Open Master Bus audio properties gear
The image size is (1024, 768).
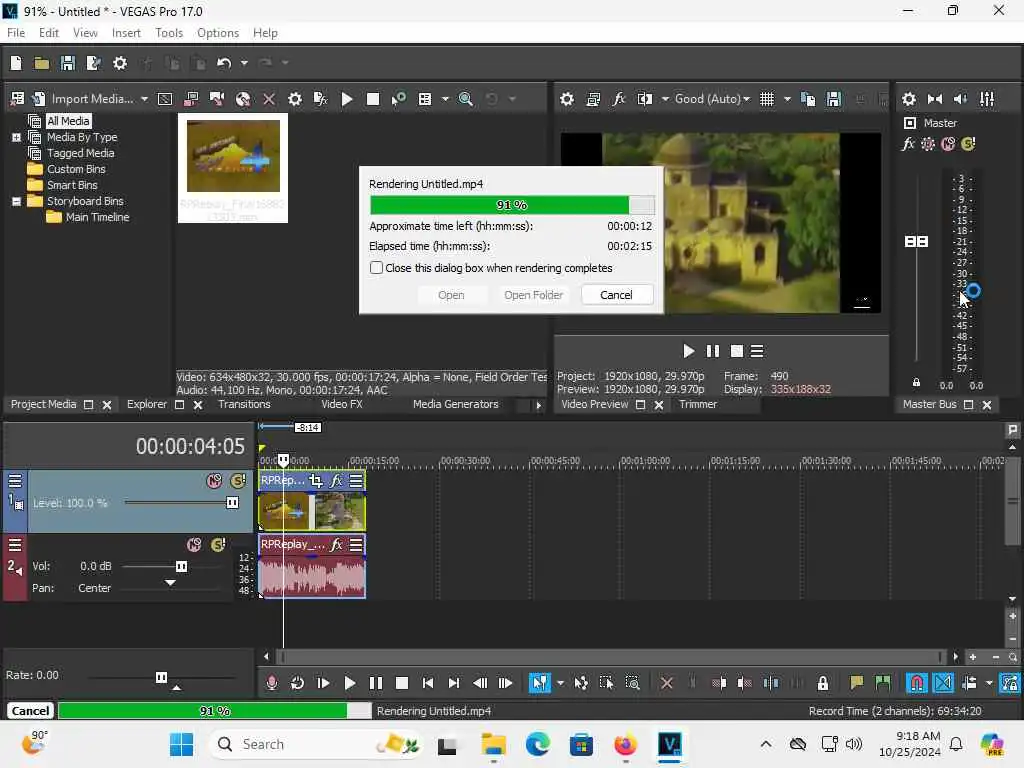pyautogui.click(x=908, y=99)
